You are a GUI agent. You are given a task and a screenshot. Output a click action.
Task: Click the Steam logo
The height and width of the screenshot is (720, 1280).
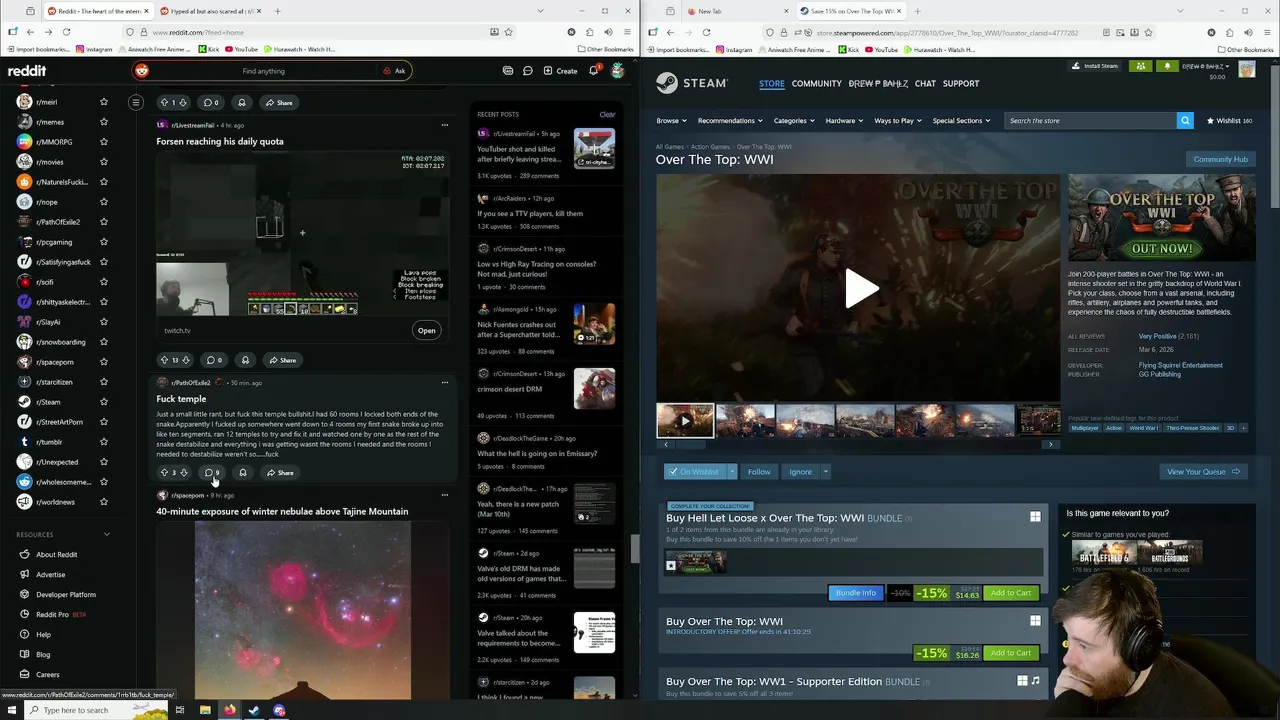(692, 83)
